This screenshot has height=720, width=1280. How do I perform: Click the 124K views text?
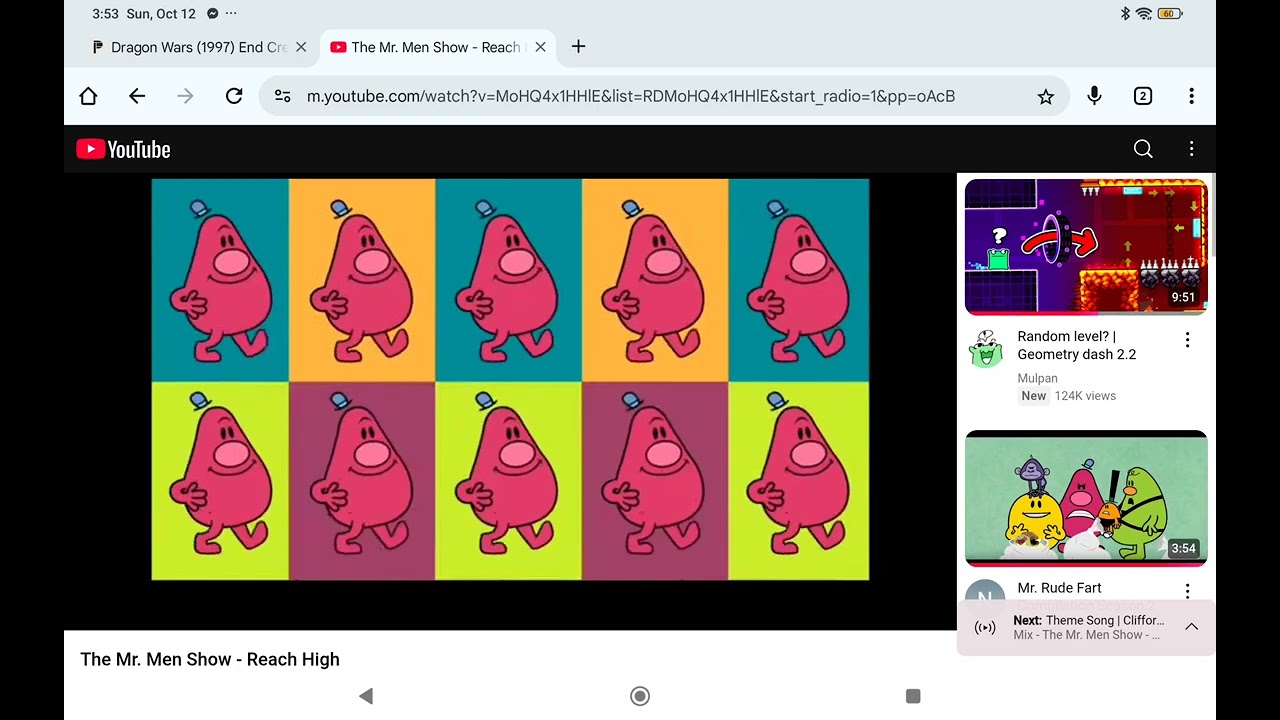pos(1085,396)
